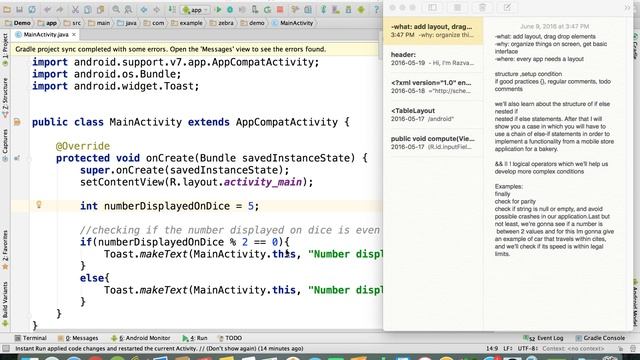Select the main breadcrumb folder
Screen dimensions: 640x360
pos(99,23)
